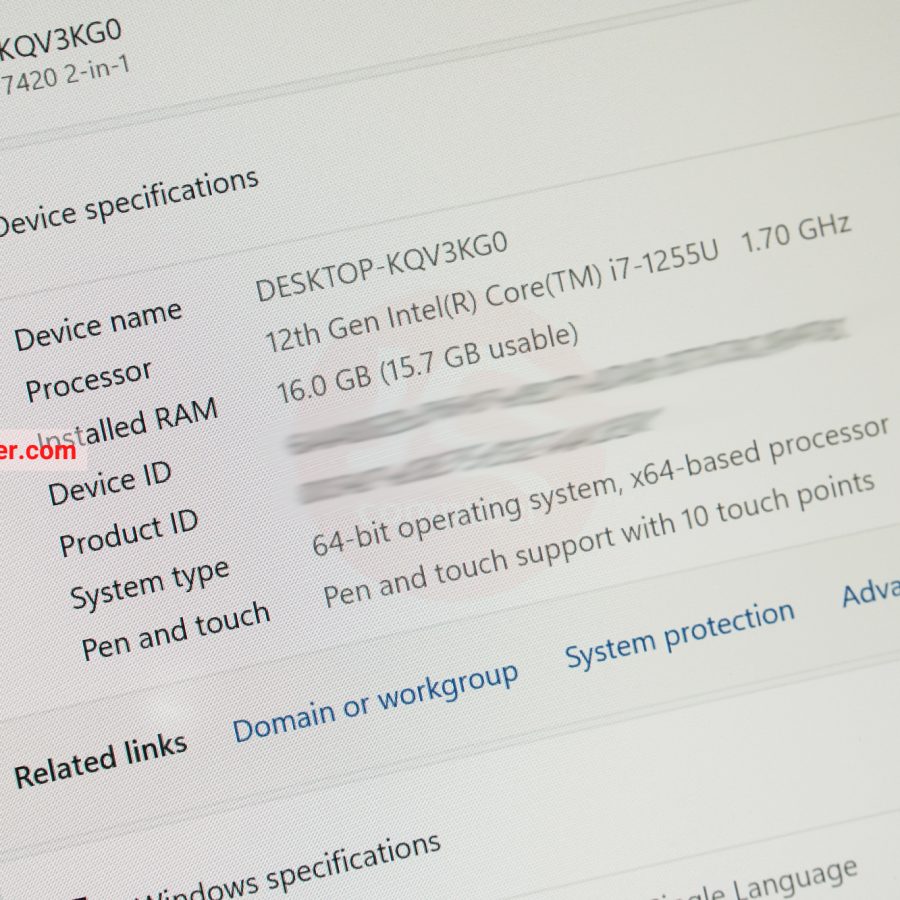Open the partially visible Advanced link
Screen dimensions: 900x900
[870, 591]
